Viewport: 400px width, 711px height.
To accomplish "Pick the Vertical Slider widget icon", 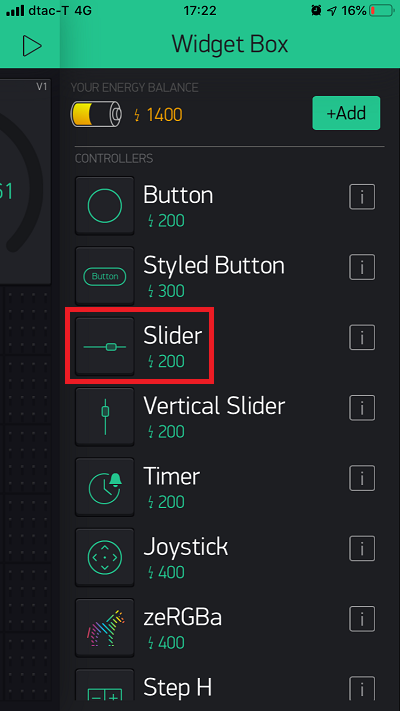I will pos(105,417).
